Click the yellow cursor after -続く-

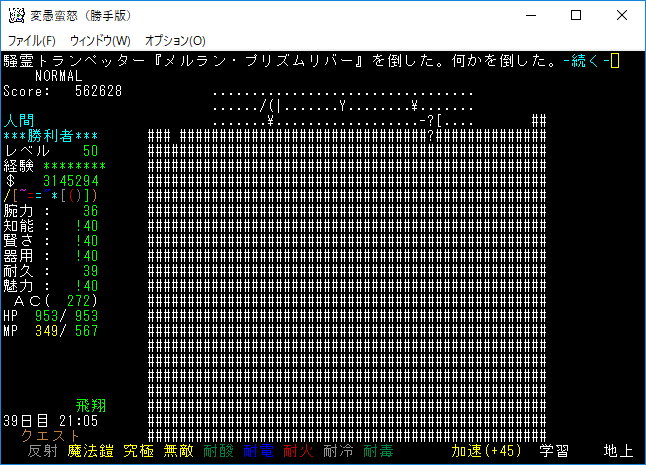(615, 61)
